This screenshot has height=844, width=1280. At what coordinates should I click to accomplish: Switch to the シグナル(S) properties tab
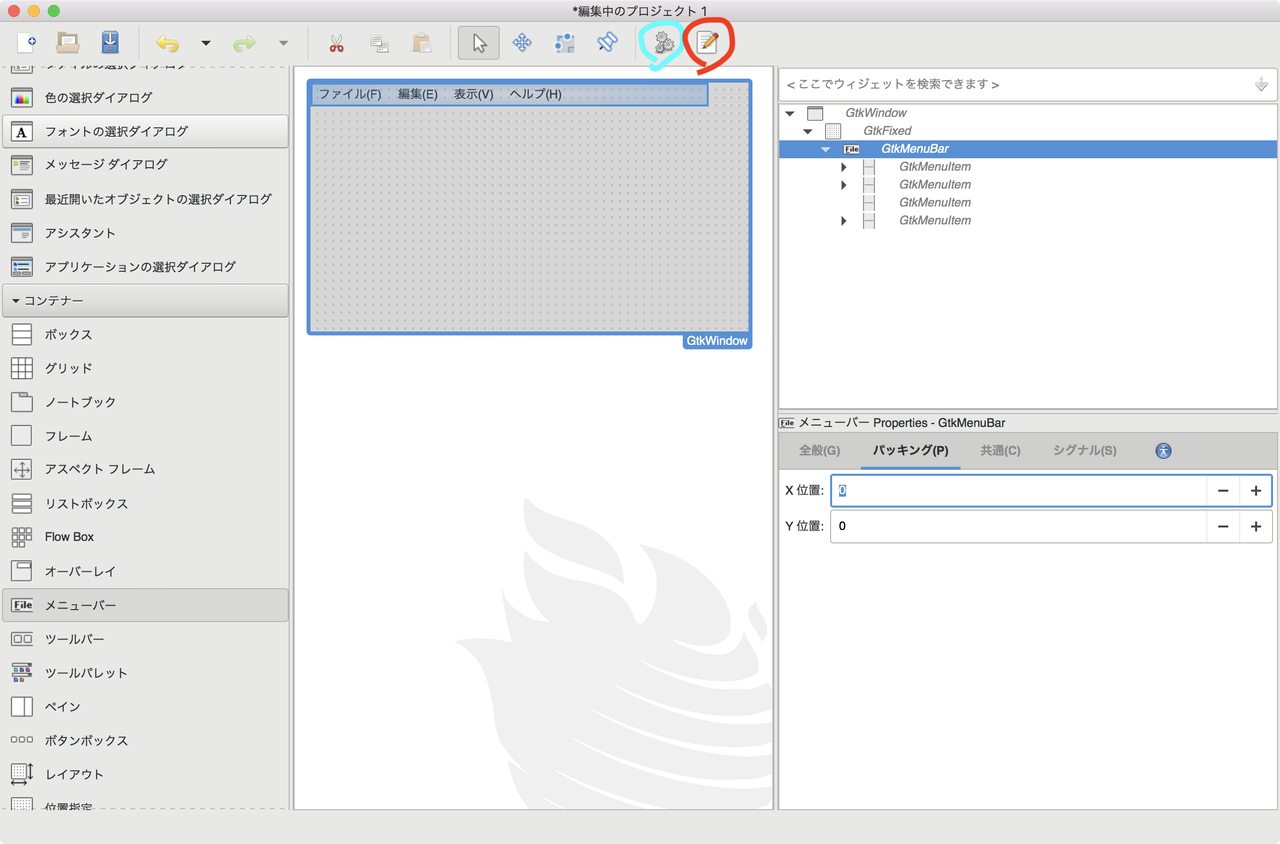pos(1084,451)
